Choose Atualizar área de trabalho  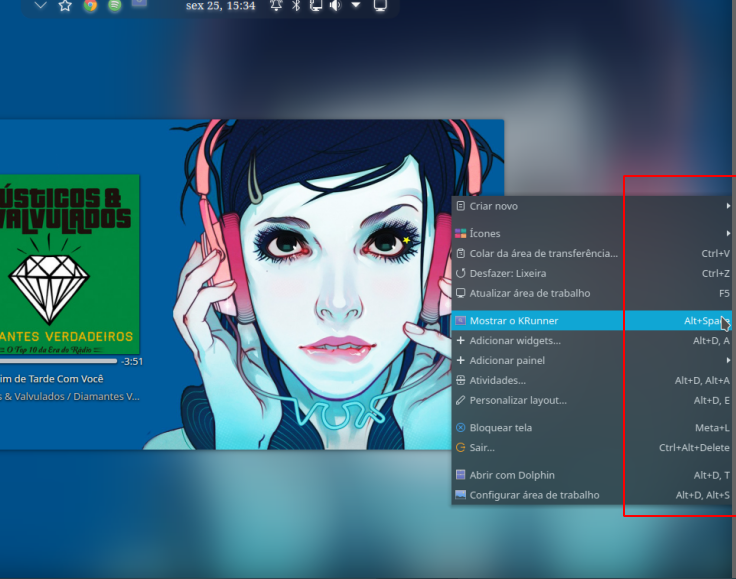[591, 293]
